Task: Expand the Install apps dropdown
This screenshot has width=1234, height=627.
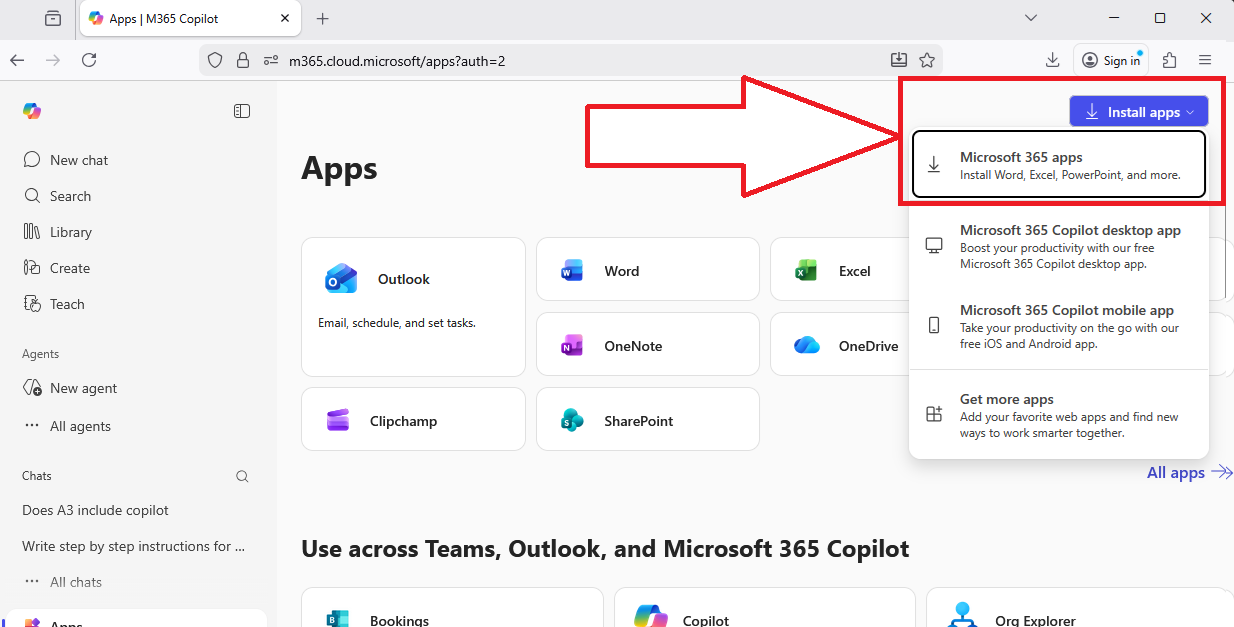Action: click(1138, 110)
